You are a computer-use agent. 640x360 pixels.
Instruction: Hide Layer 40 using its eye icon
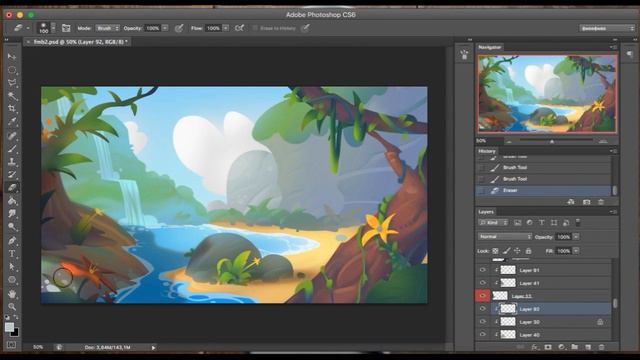click(x=482, y=335)
